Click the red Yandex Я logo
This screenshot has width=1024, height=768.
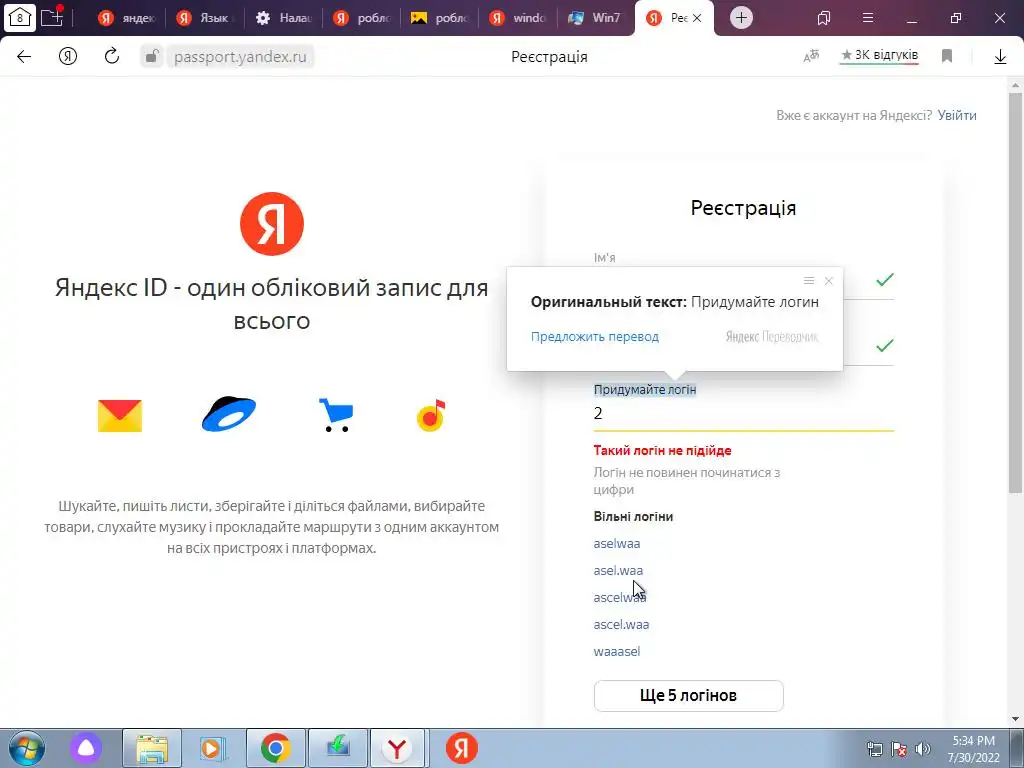click(x=272, y=224)
